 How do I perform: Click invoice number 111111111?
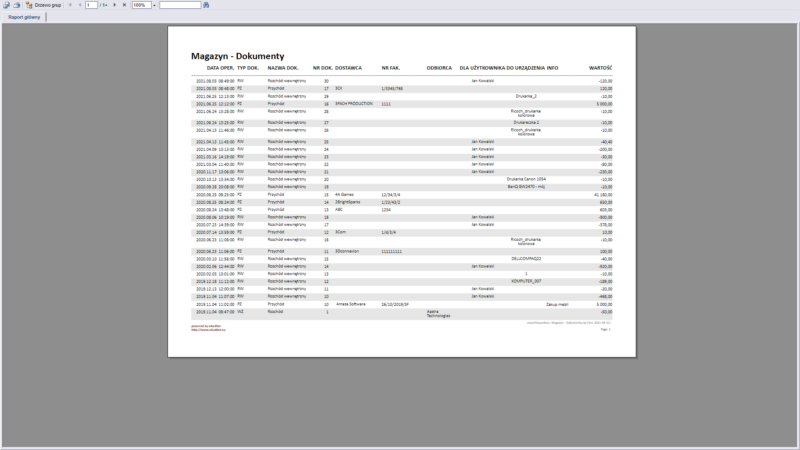point(391,251)
